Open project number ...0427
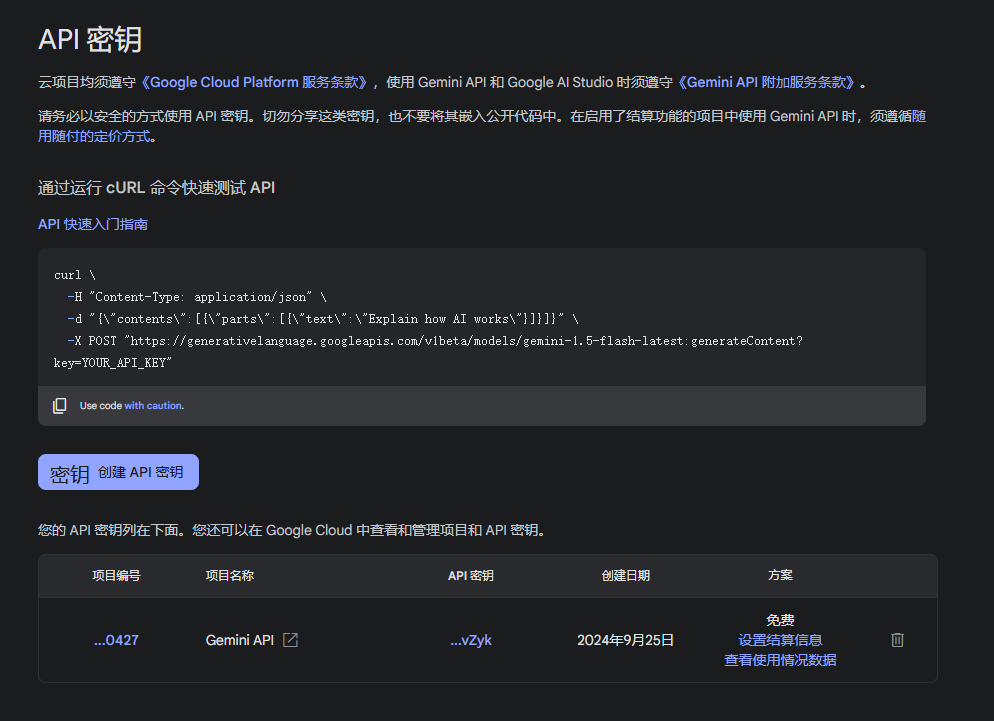The image size is (994, 721). tap(116, 640)
